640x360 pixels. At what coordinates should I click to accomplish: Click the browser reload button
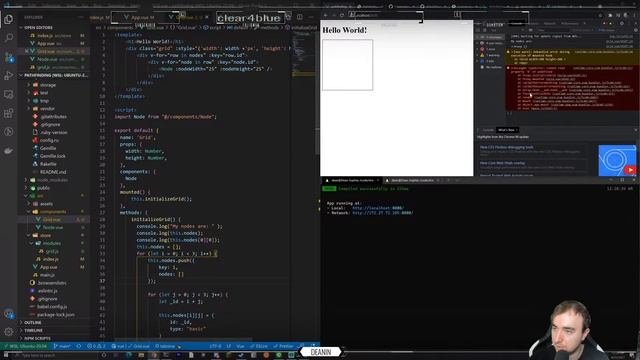[342, 16]
